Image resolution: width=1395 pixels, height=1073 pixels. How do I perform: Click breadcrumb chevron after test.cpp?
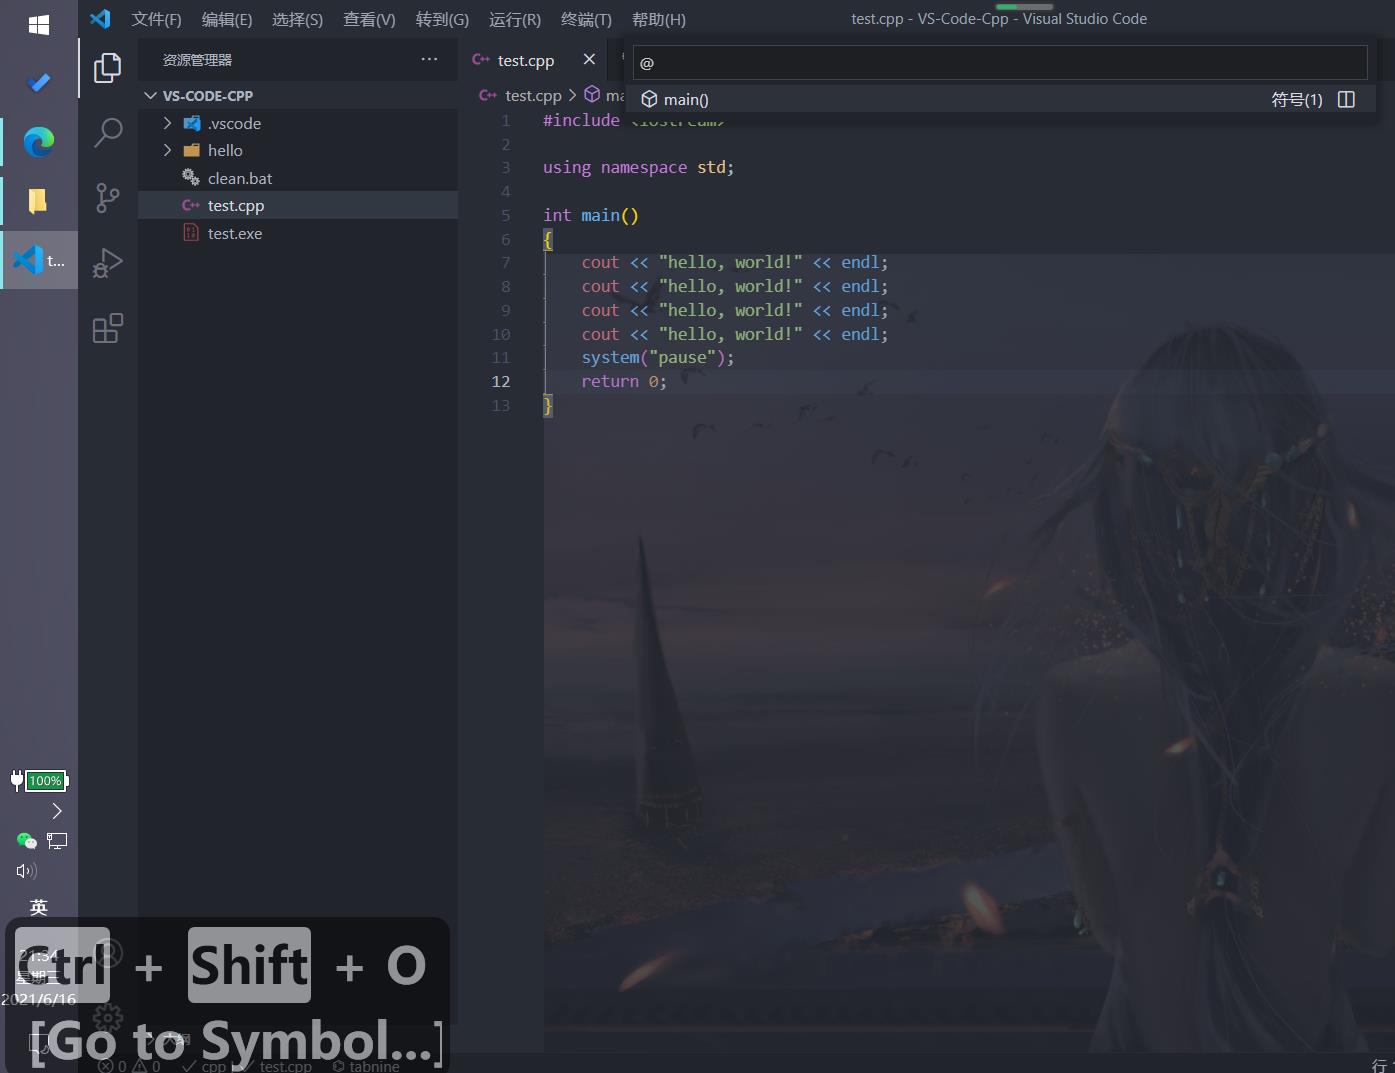tap(572, 95)
